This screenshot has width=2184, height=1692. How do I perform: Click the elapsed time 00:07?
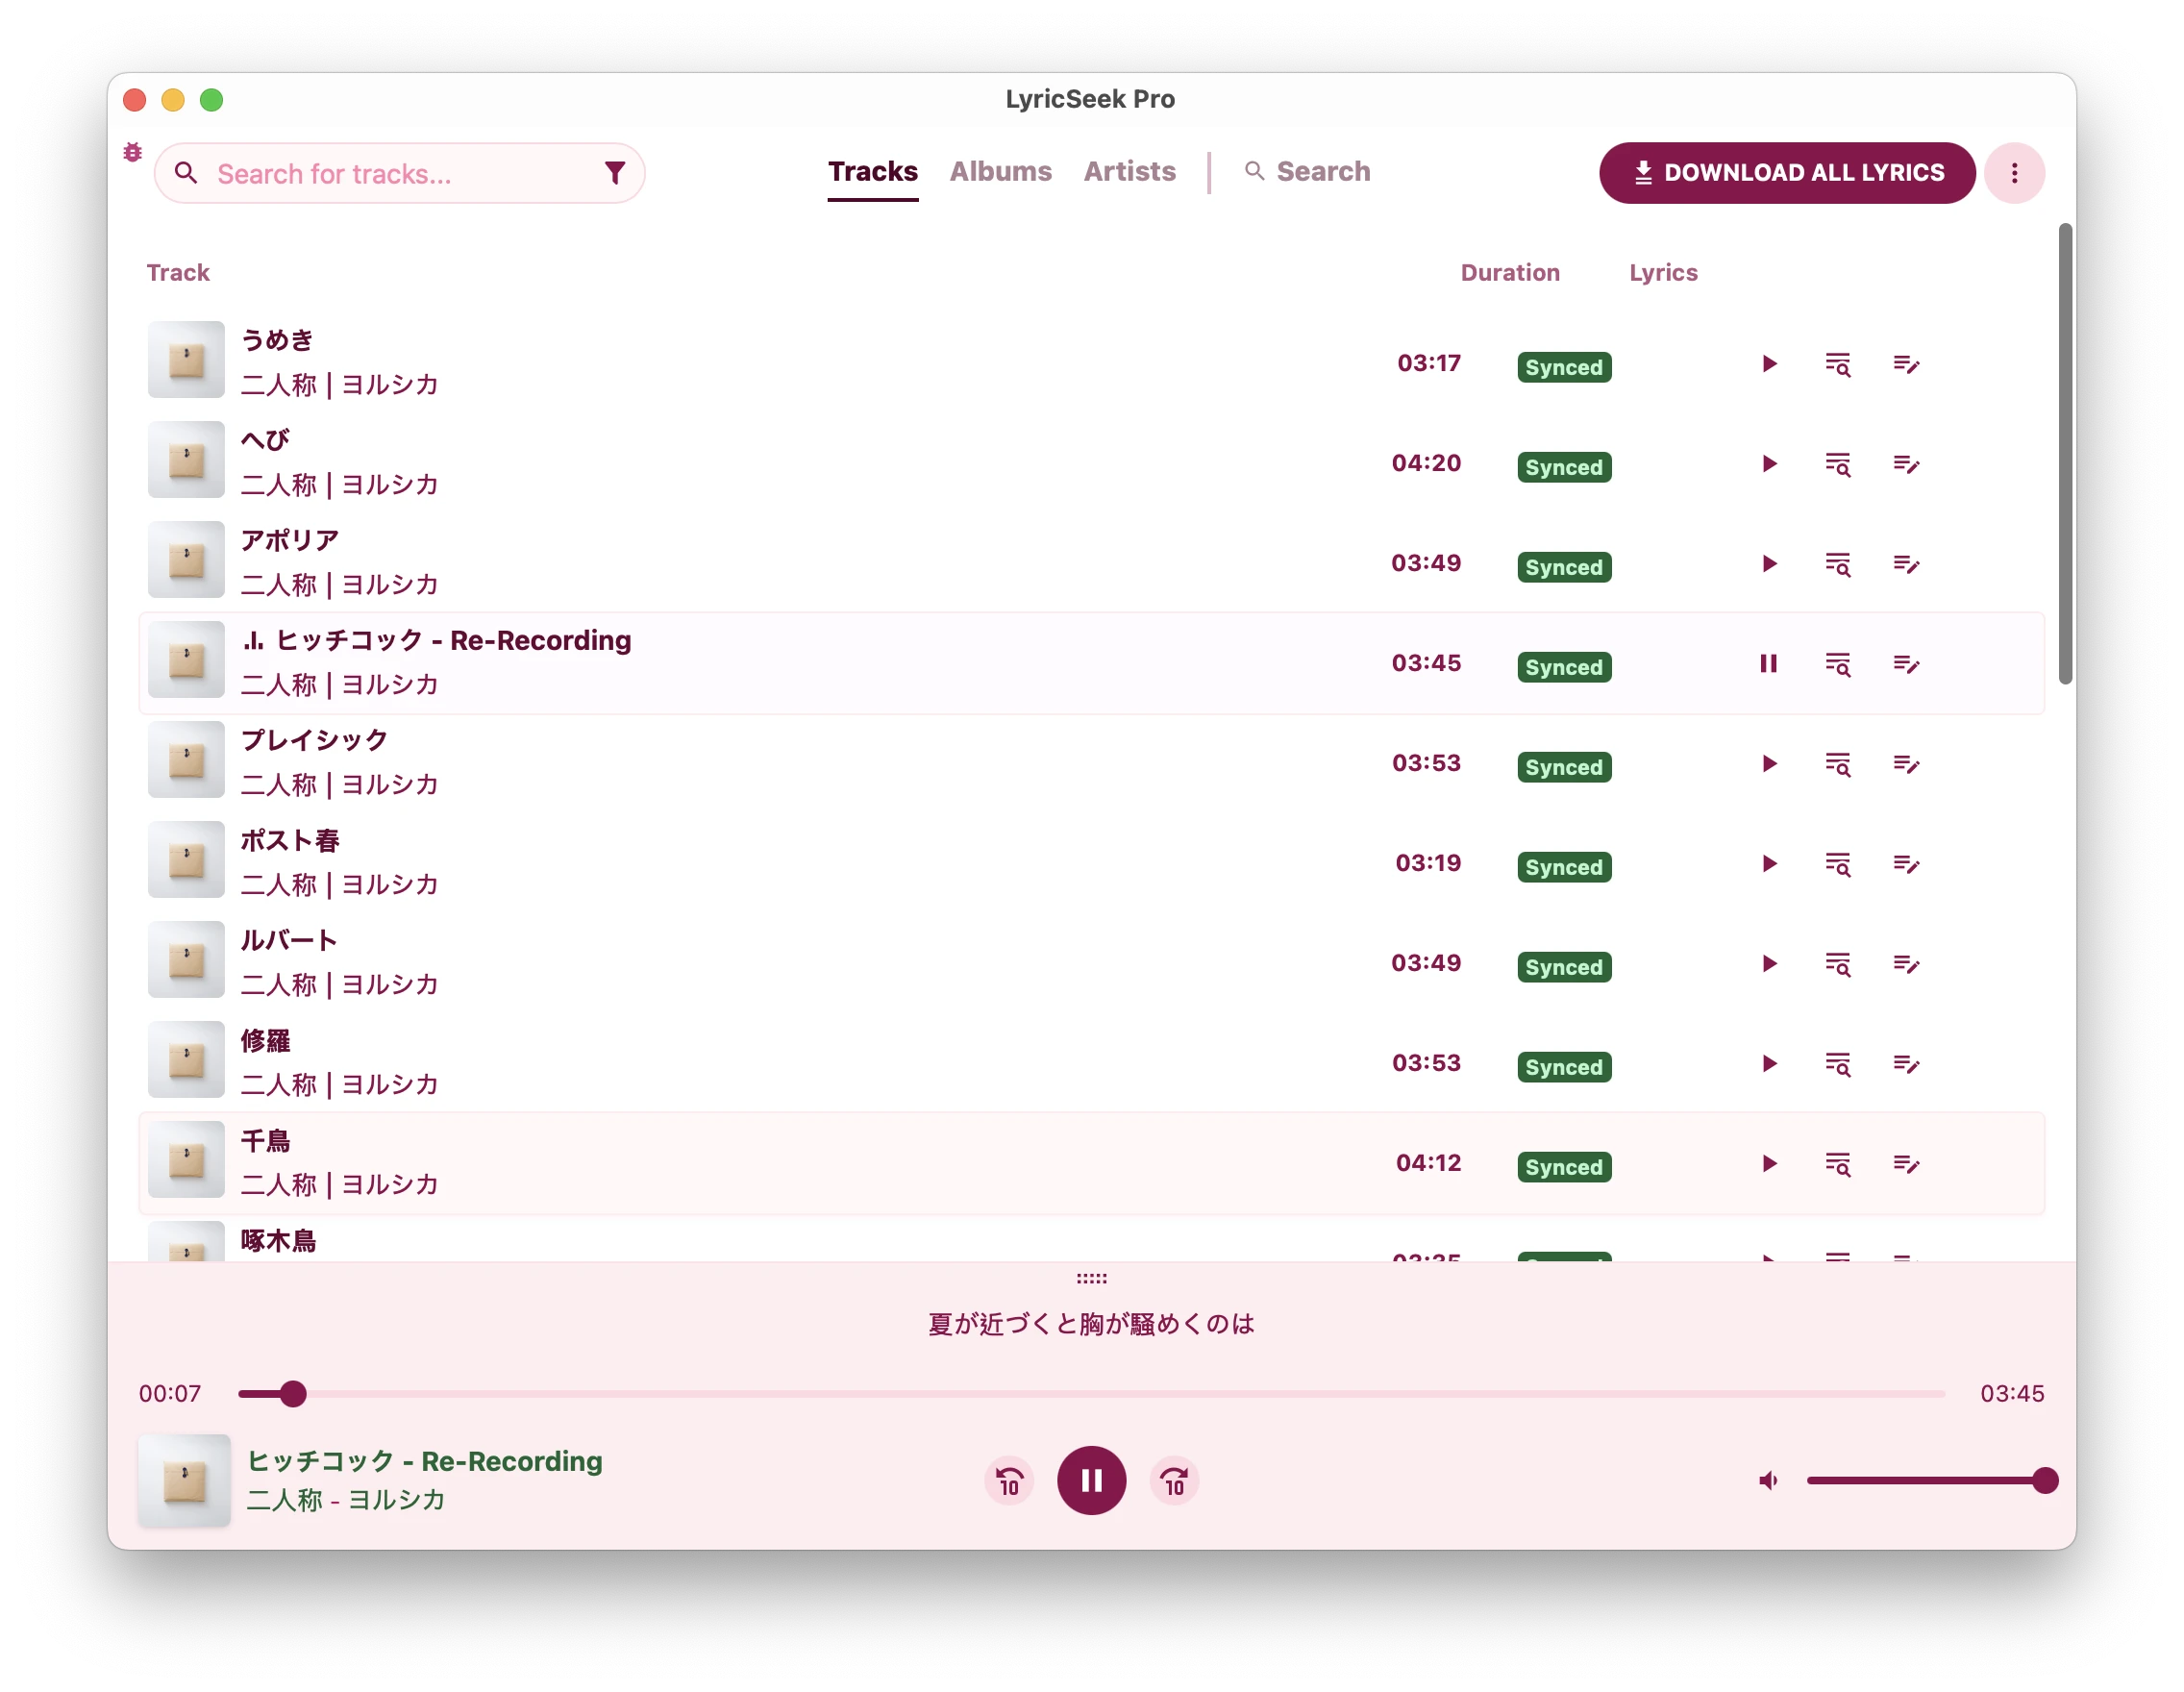170,1394
